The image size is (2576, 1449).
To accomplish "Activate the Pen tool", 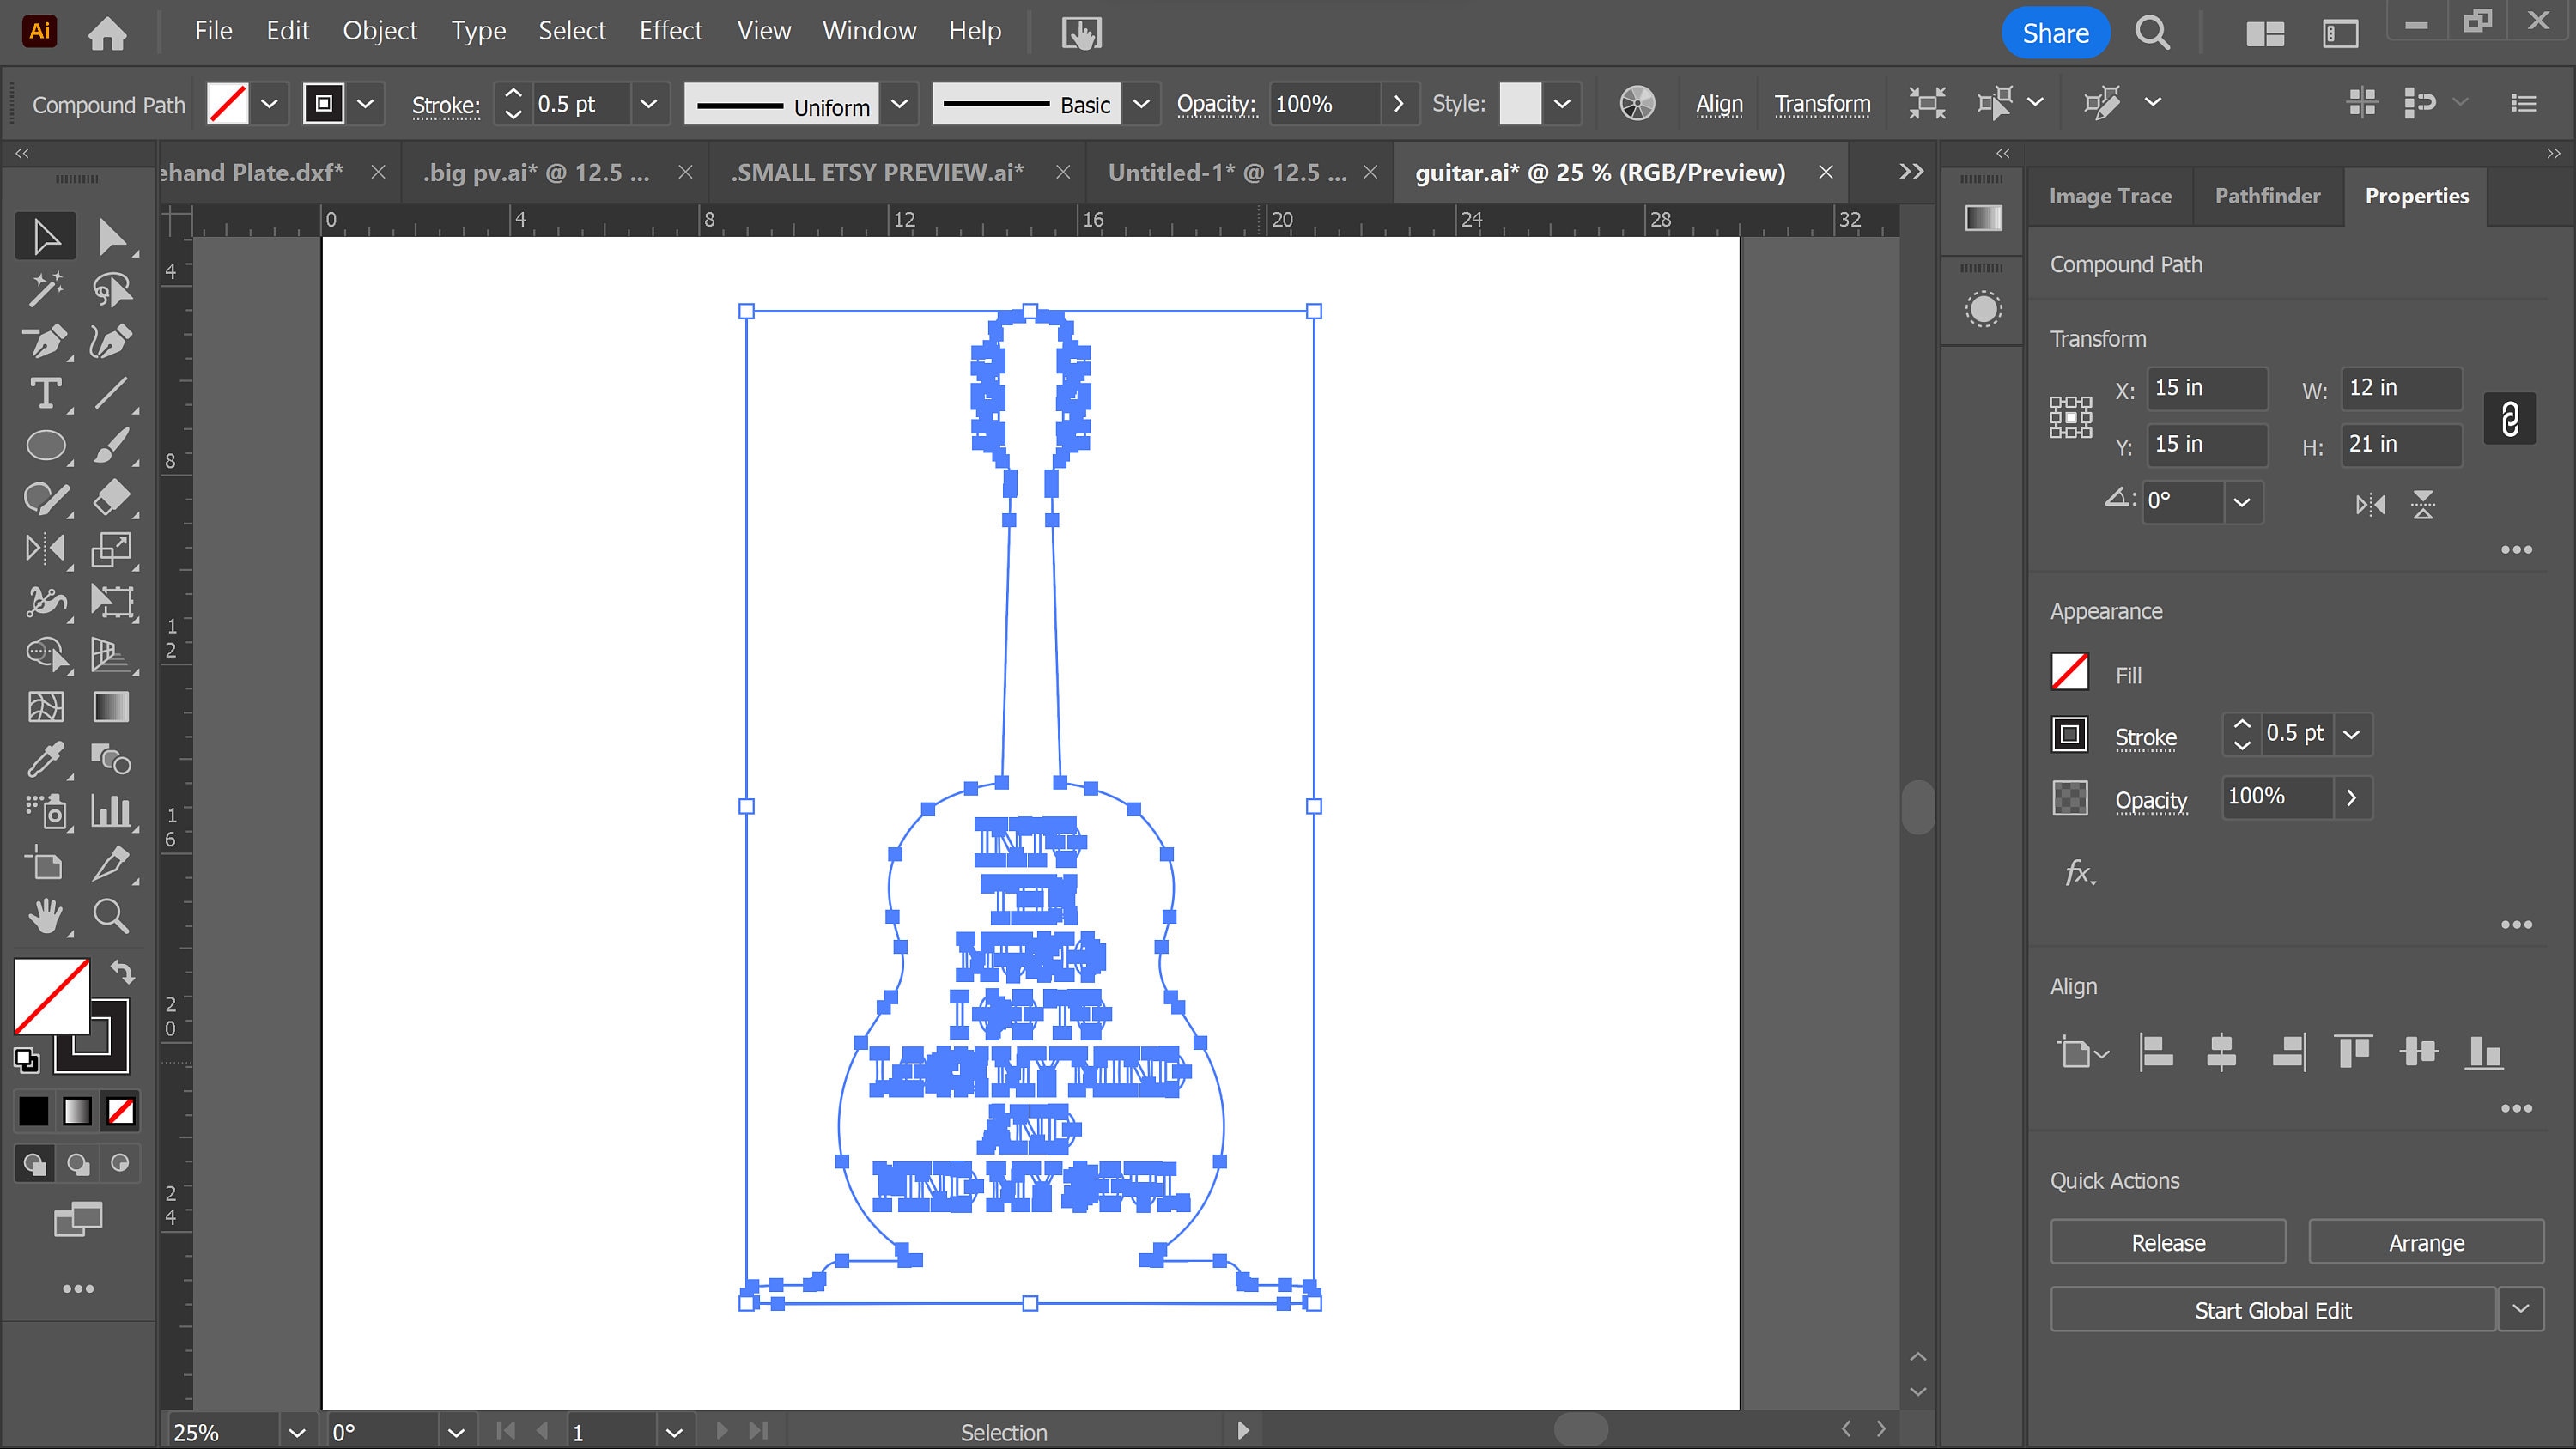I will click(46, 341).
